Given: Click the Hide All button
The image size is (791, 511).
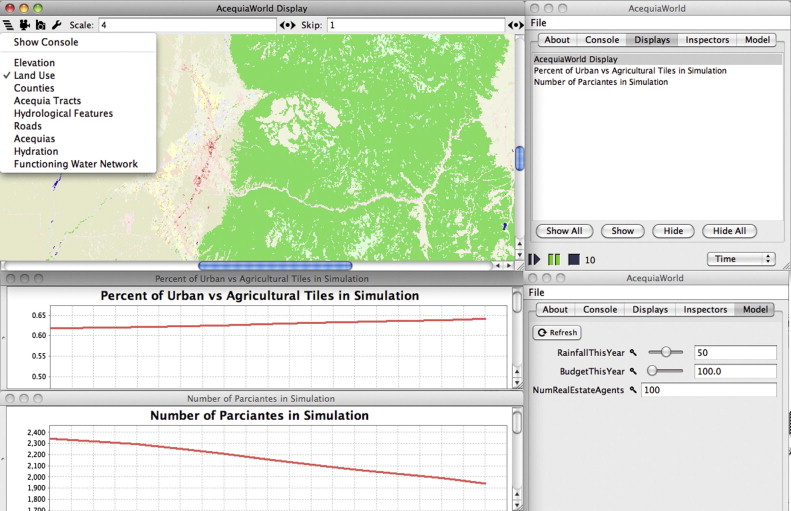Looking at the screenshot, I should pyautogui.click(x=729, y=231).
